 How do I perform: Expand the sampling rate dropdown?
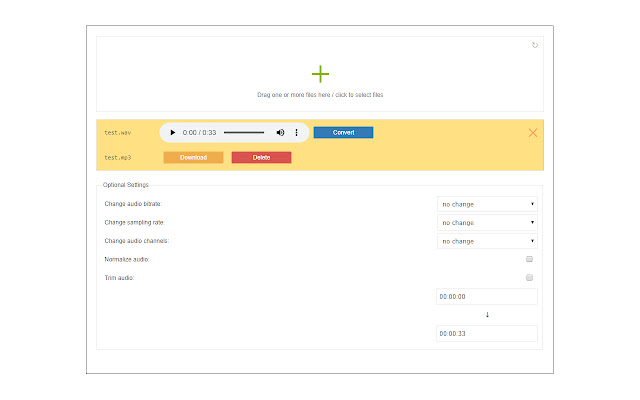pos(487,223)
